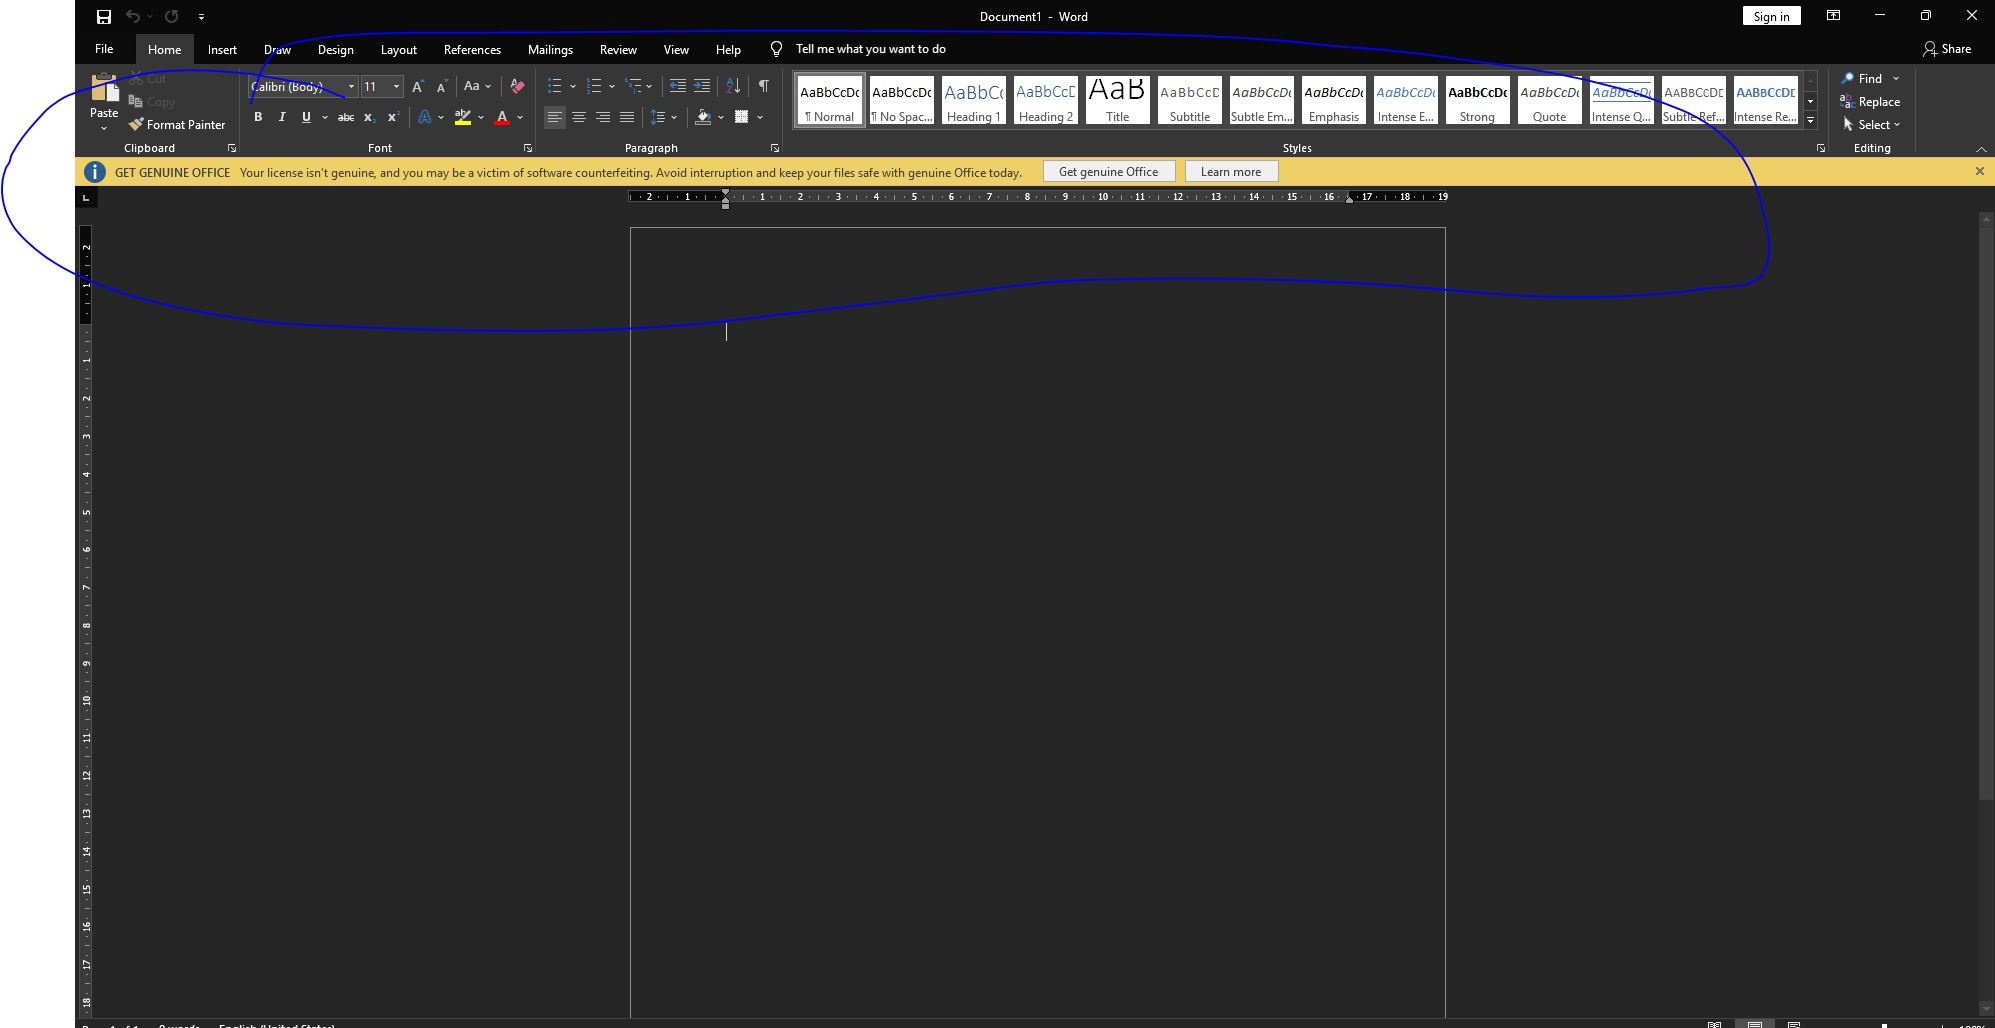Click the Grow Font size icon
Screen dimensions: 1995x1028
click(x=418, y=87)
